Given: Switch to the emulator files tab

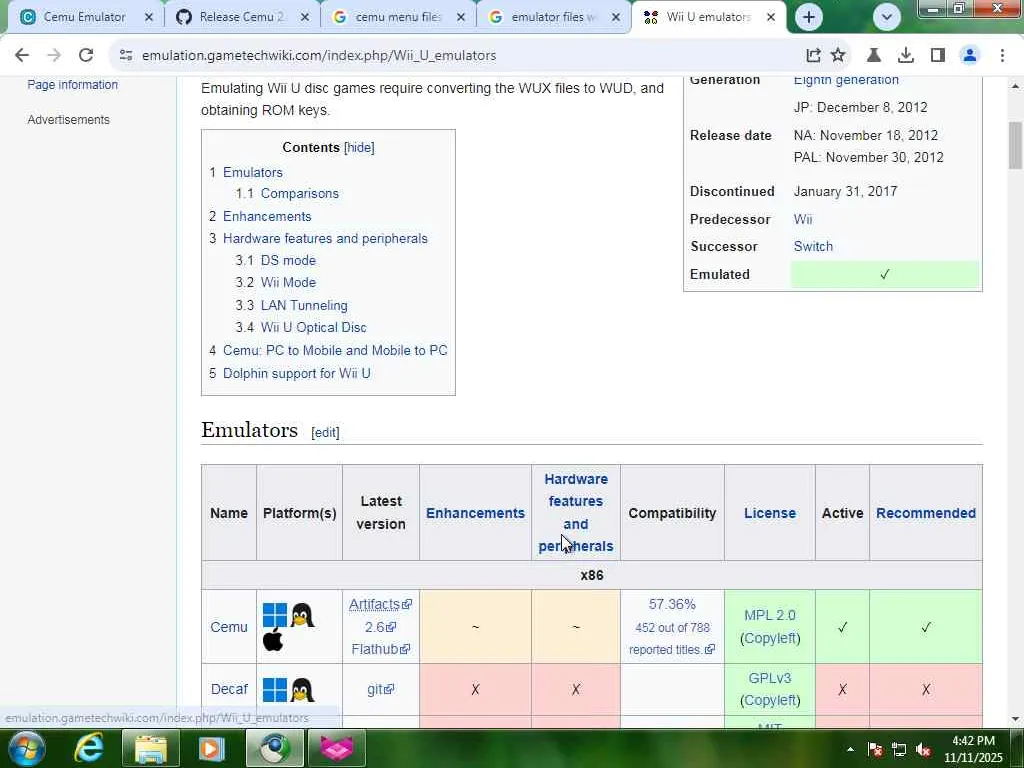Looking at the screenshot, I should coord(552,18).
